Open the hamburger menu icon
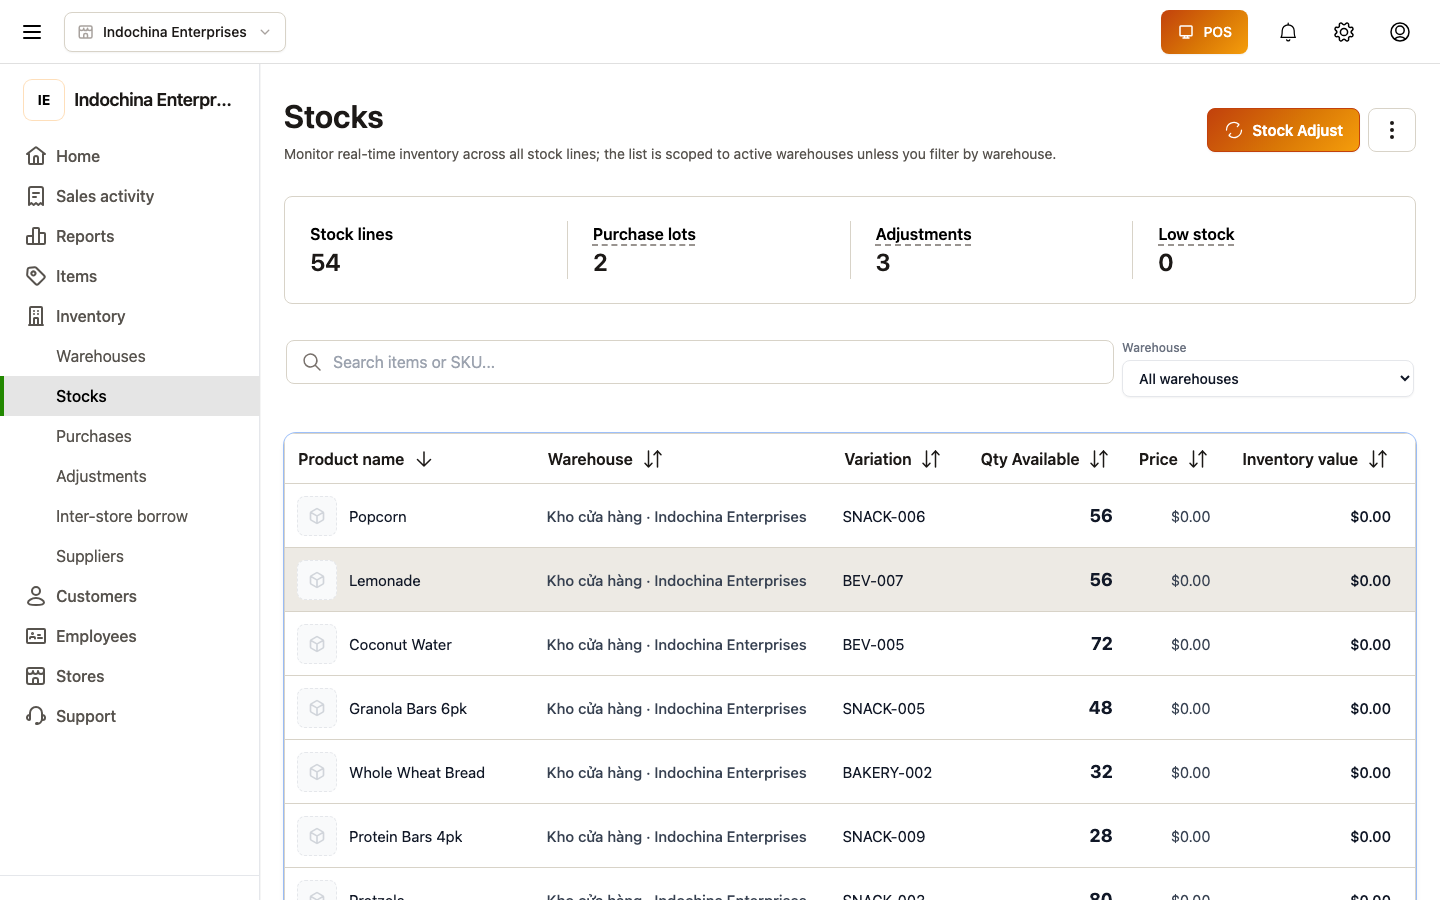1440x900 pixels. coord(32,32)
